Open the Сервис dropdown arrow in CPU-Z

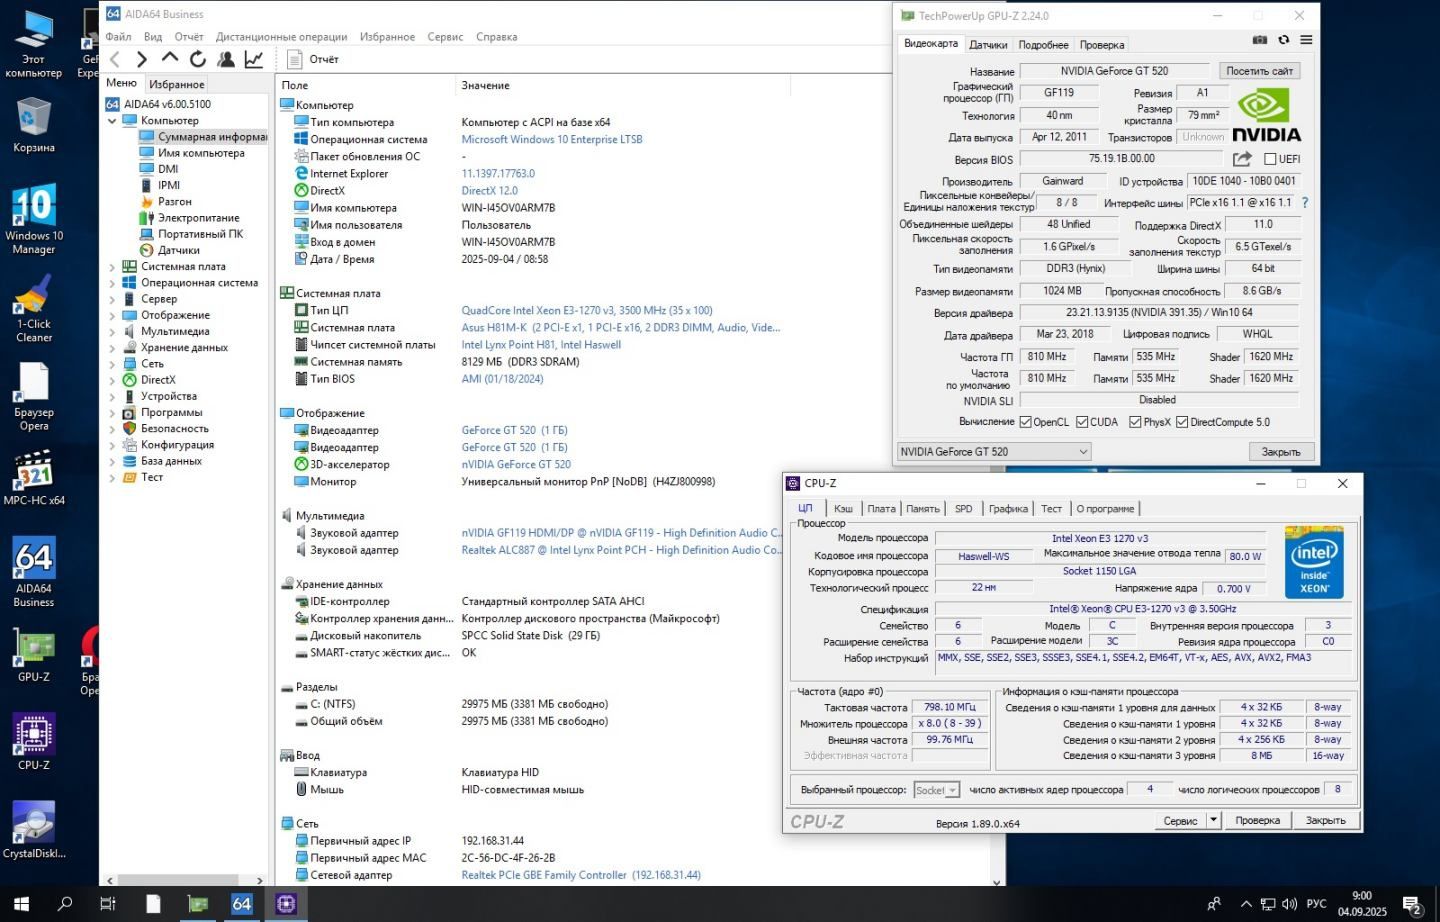click(1213, 820)
